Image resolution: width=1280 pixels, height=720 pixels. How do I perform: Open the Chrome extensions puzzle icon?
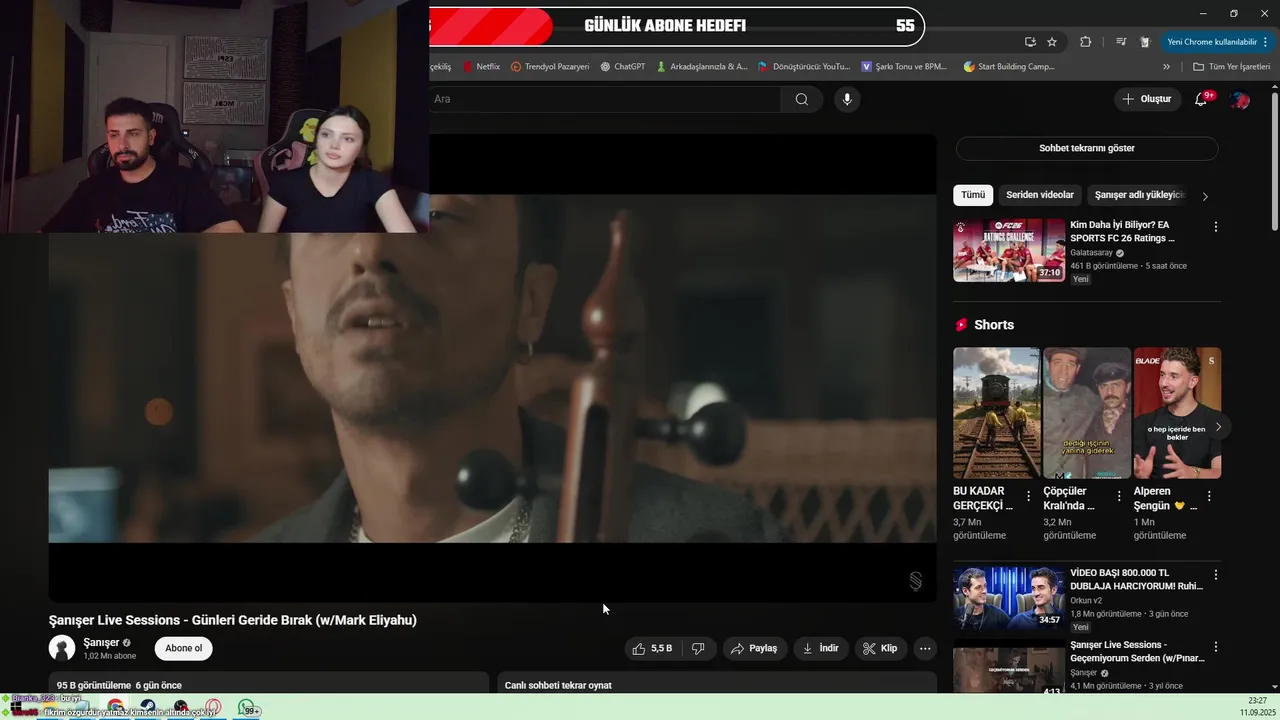[x=1086, y=42]
